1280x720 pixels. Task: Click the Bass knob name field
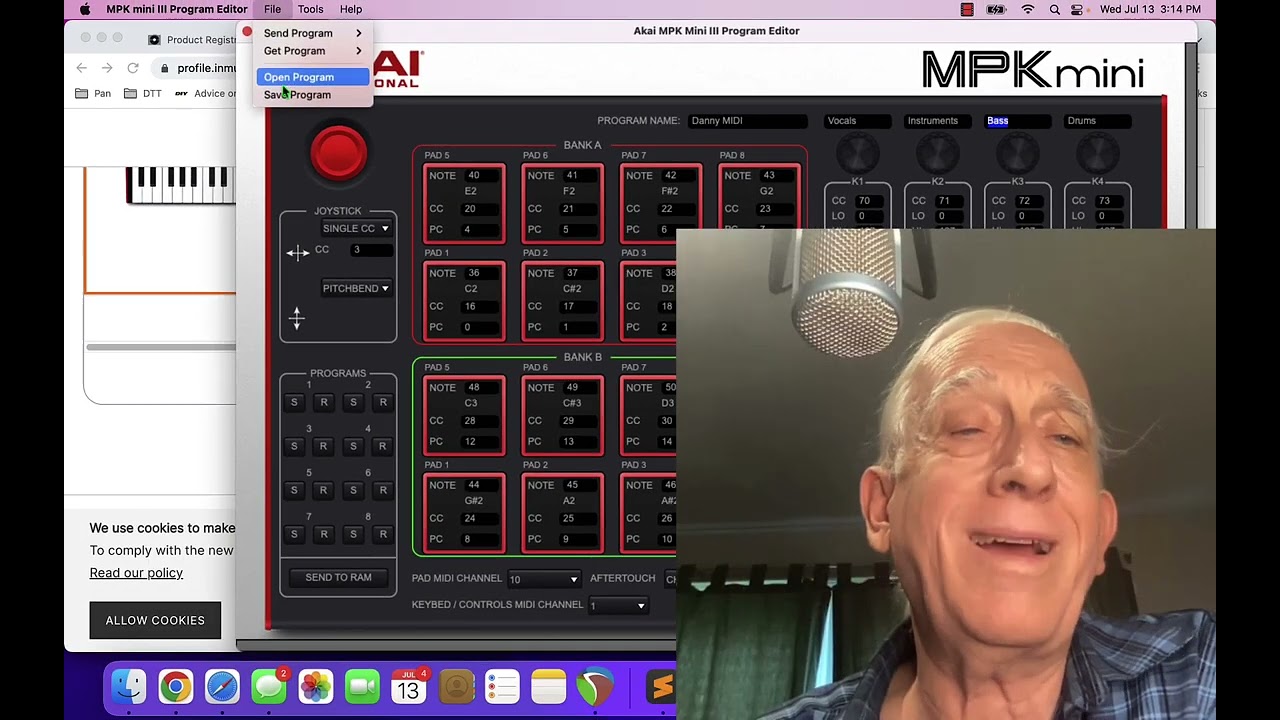click(x=1017, y=121)
